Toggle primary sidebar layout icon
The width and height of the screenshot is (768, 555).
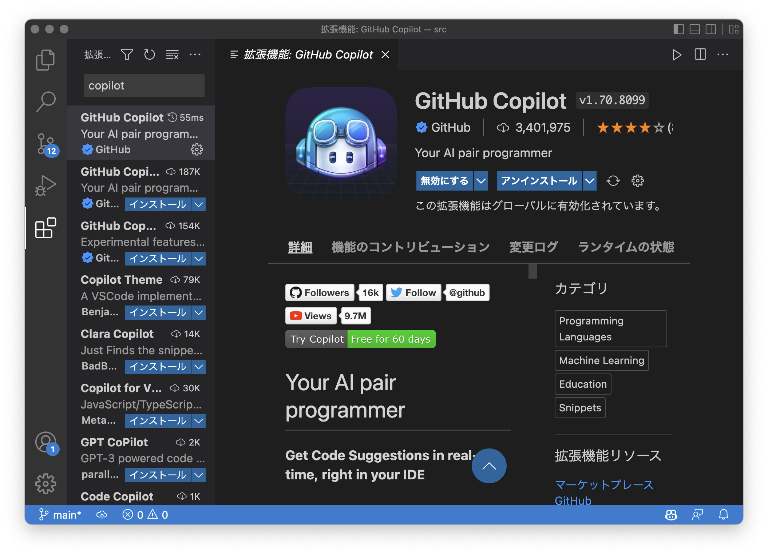pos(679,29)
